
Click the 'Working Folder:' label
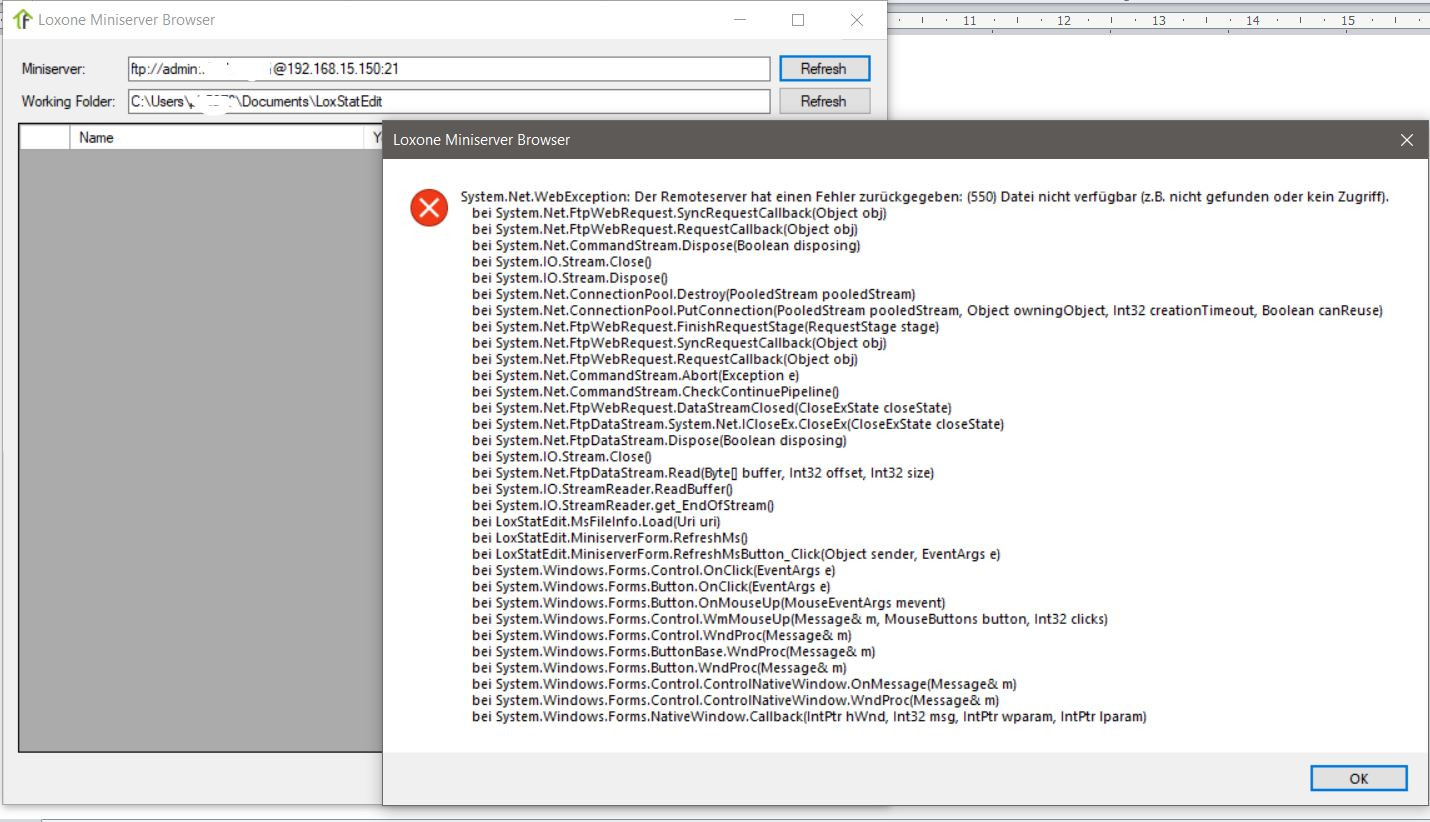tap(69, 101)
